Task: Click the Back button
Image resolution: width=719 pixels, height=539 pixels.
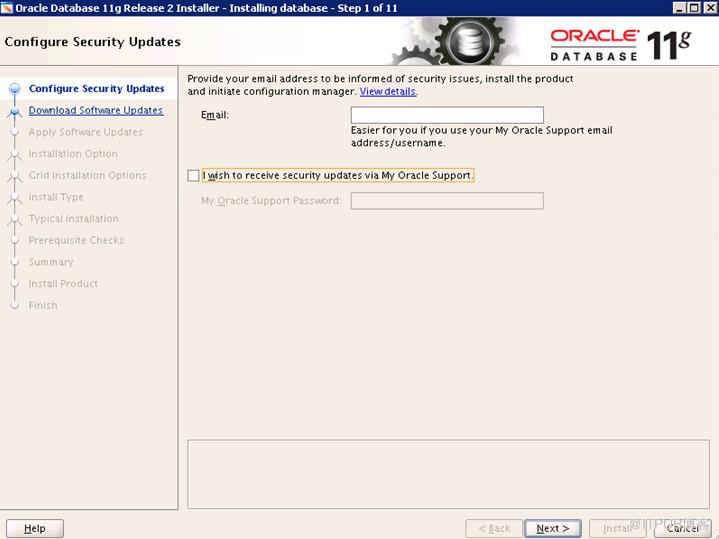Action: 494,528
